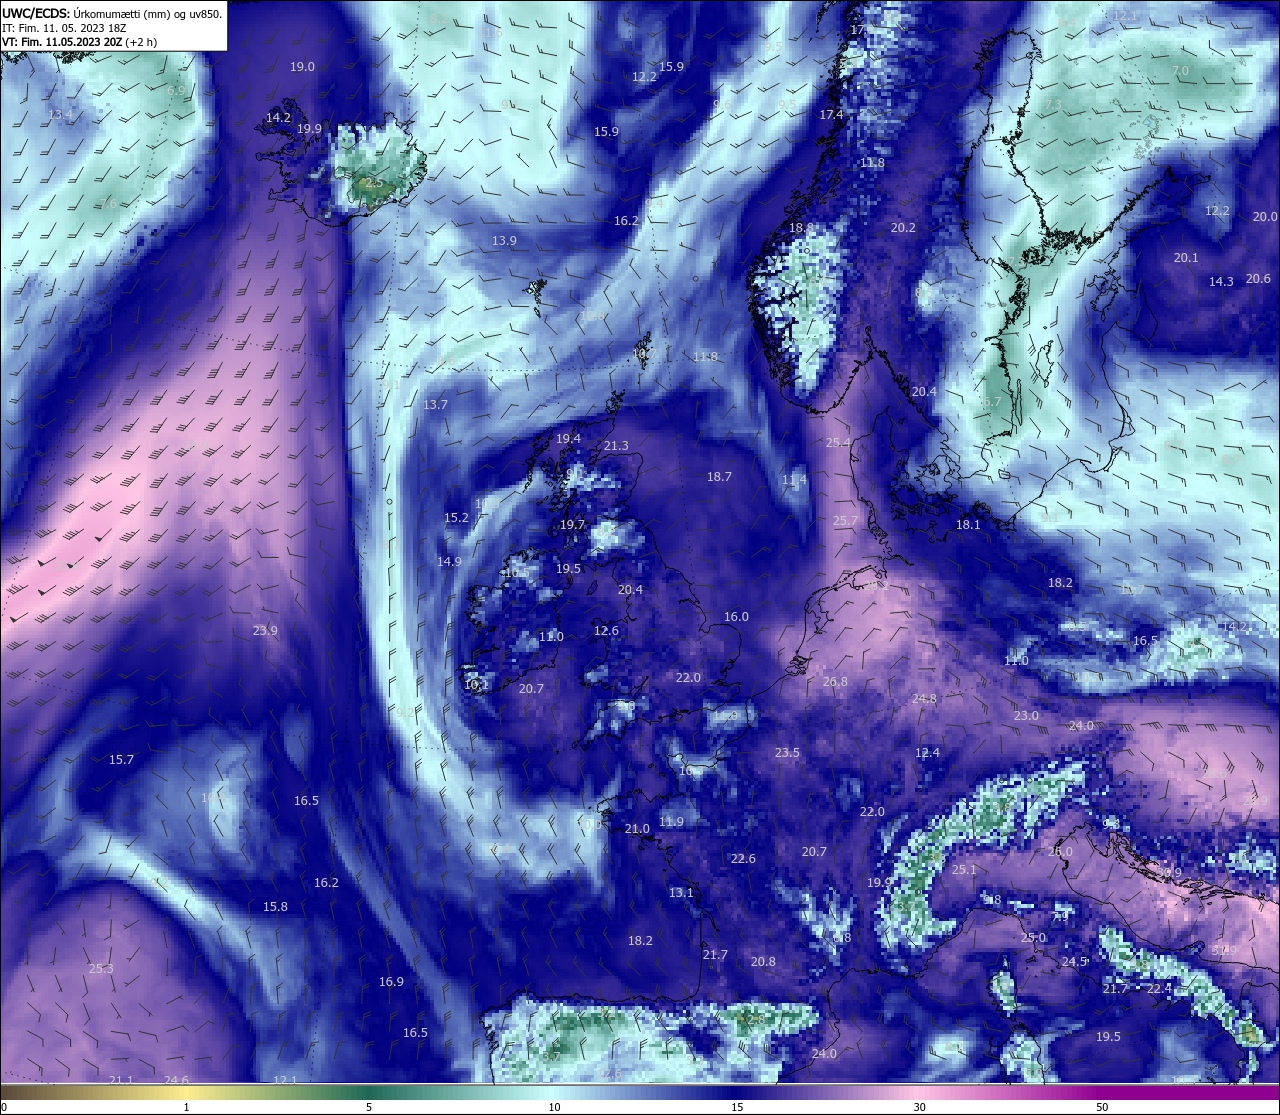Screen dimensions: 1280x1115
Task: Click the 19.4 value over northwest Scotland
Action: 568,439
